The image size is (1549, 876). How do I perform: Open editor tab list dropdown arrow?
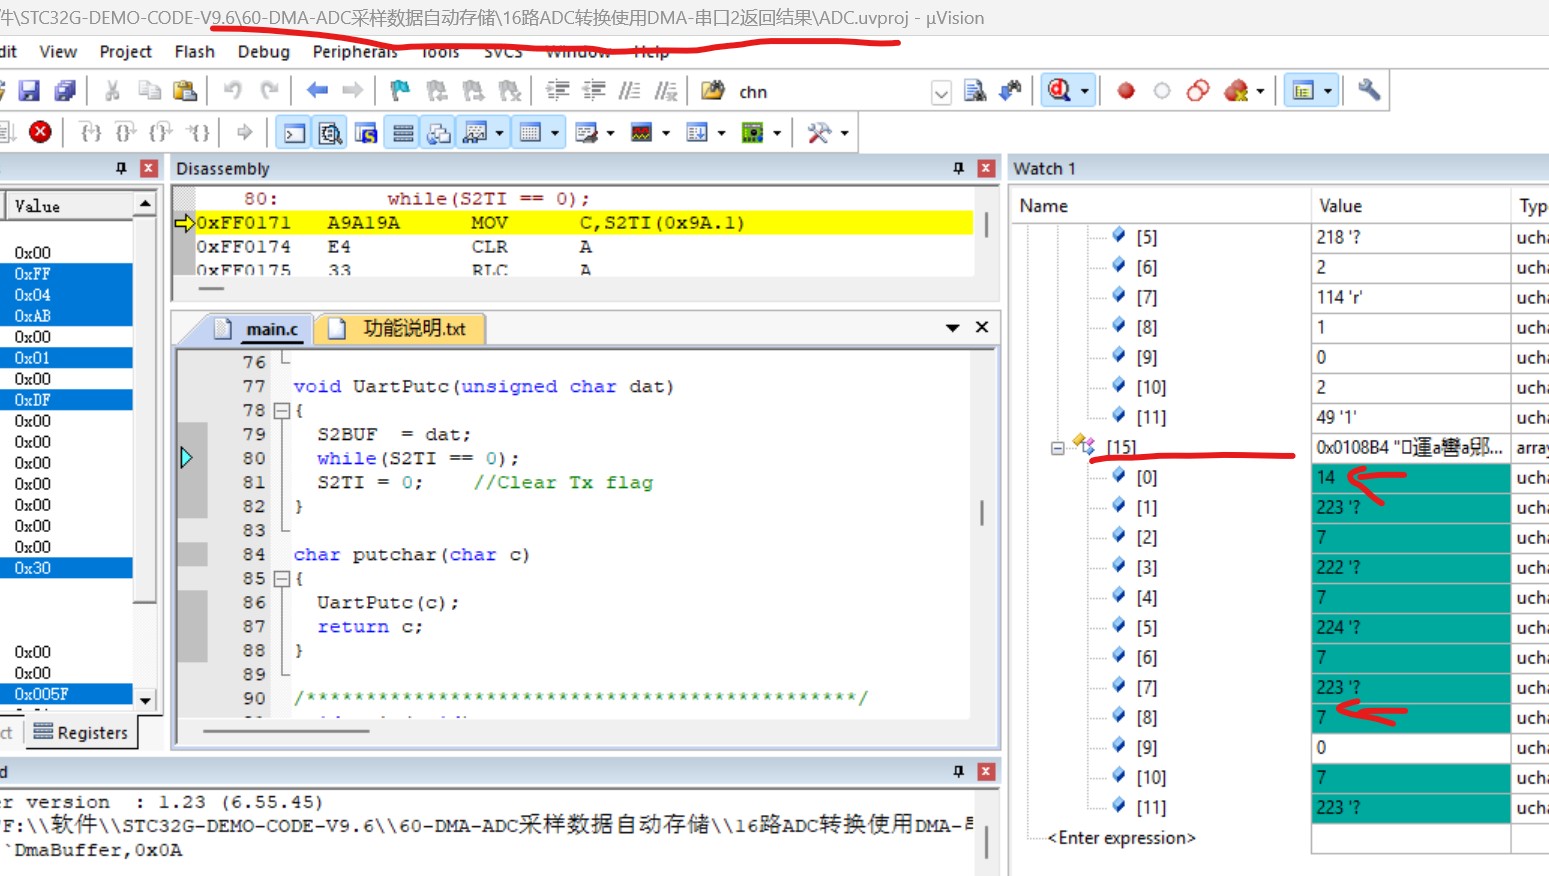point(952,328)
